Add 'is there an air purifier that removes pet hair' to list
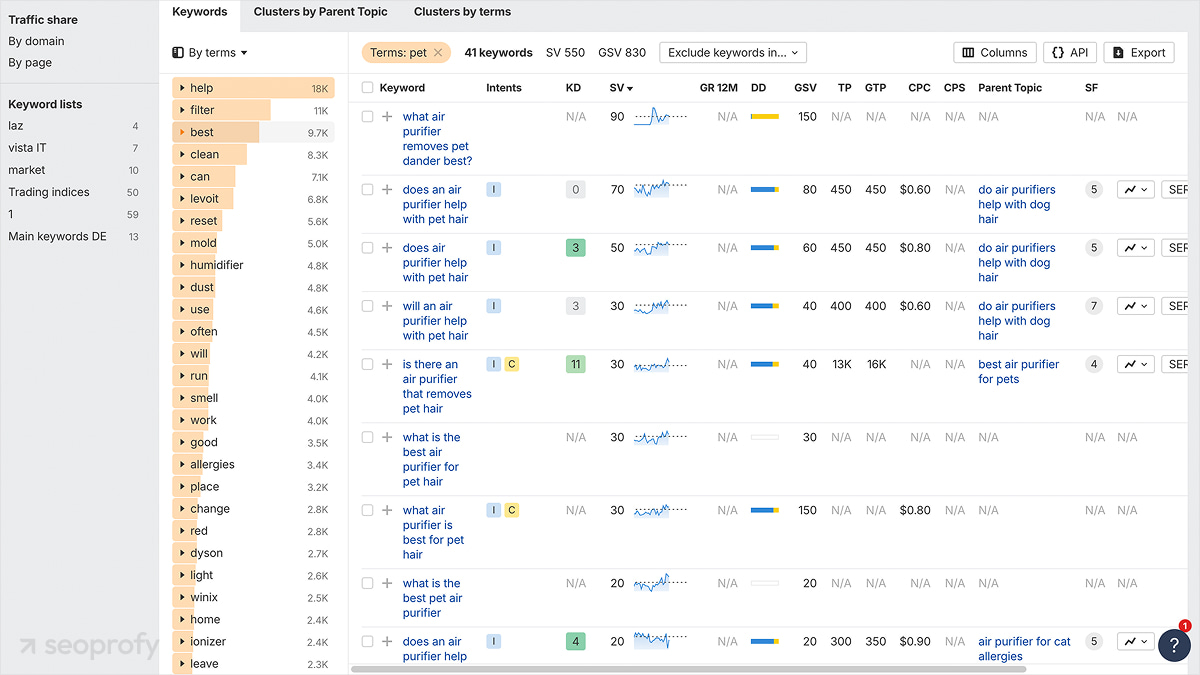Image resolution: width=1200 pixels, height=675 pixels. [387, 364]
